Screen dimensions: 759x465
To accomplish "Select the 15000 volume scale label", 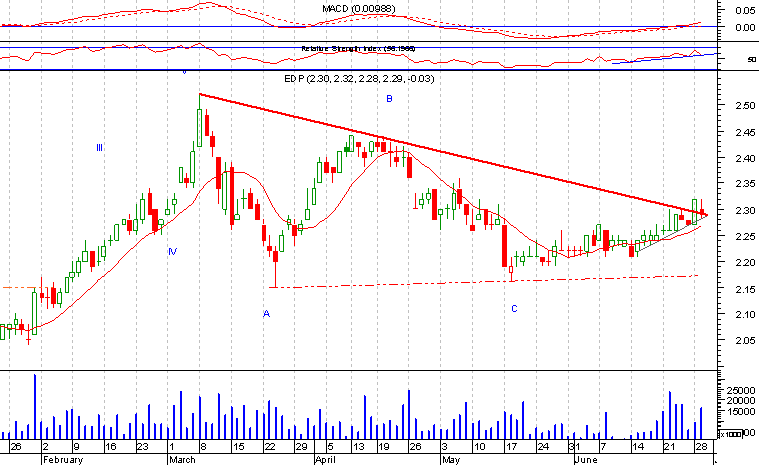I will click(741, 412).
